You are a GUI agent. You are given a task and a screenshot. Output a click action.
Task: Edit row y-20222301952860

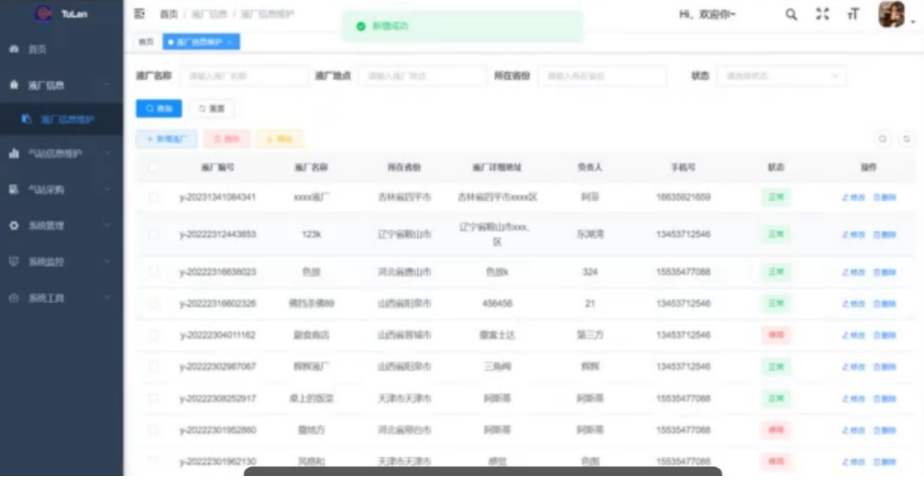coord(853,431)
